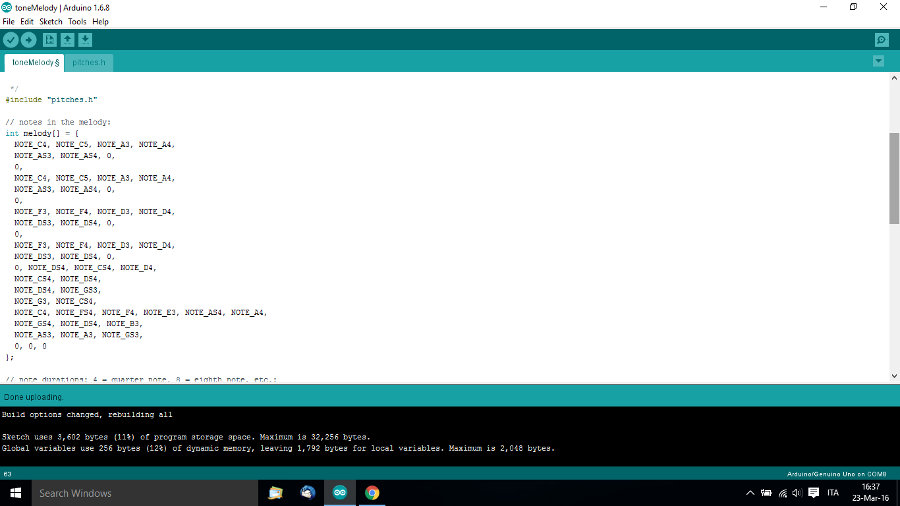Save sketch with the down-arrow icon
The image size is (900, 506).
point(85,40)
